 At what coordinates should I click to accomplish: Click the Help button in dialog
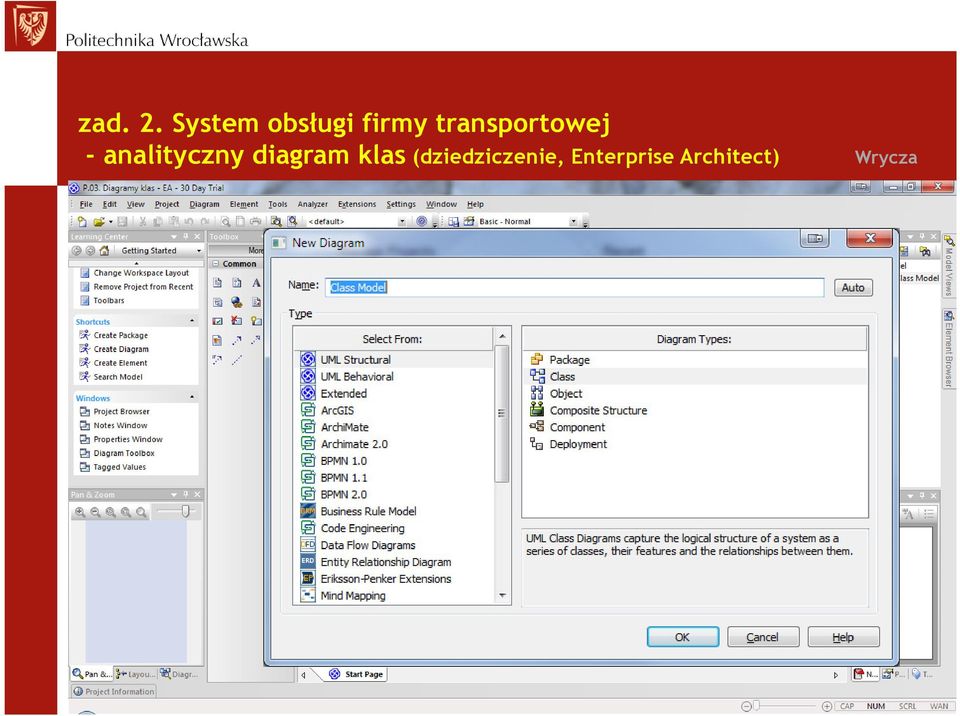click(843, 637)
